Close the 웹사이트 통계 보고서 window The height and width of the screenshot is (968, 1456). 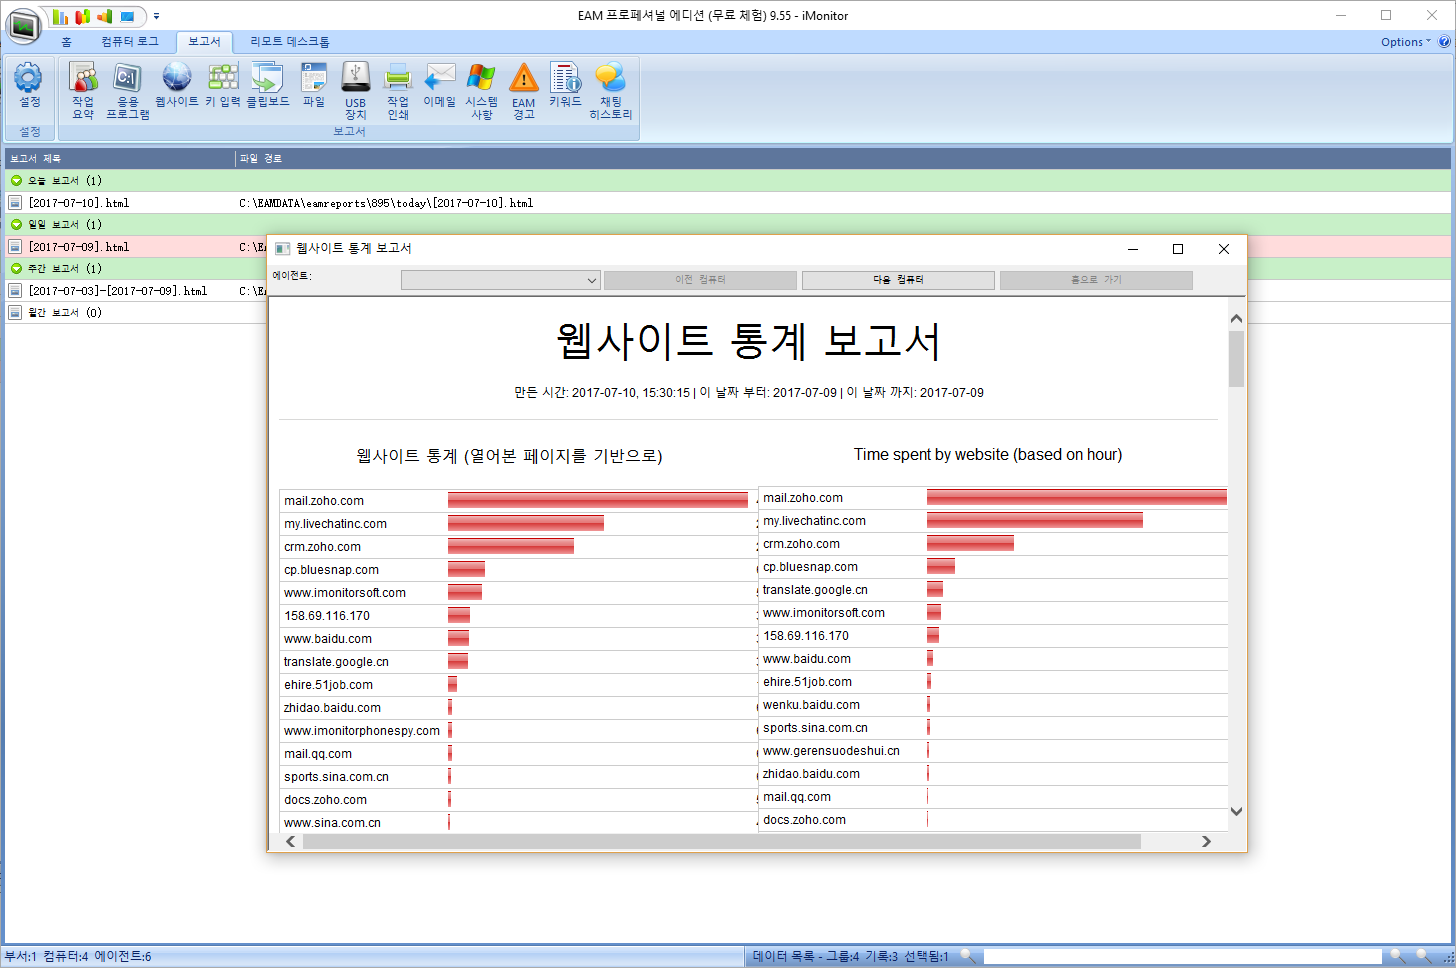click(1224, 249)
